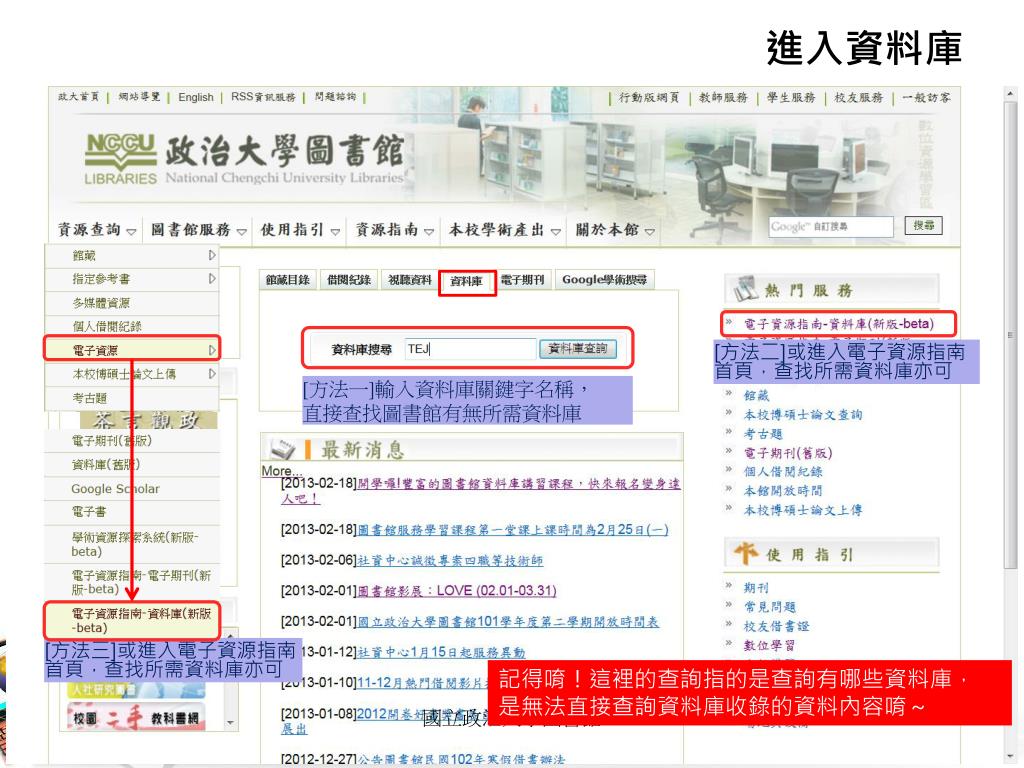Expand 電子資源 submenu arrow
Viewport: 1024px width, 768px height.
pos(212,350)
